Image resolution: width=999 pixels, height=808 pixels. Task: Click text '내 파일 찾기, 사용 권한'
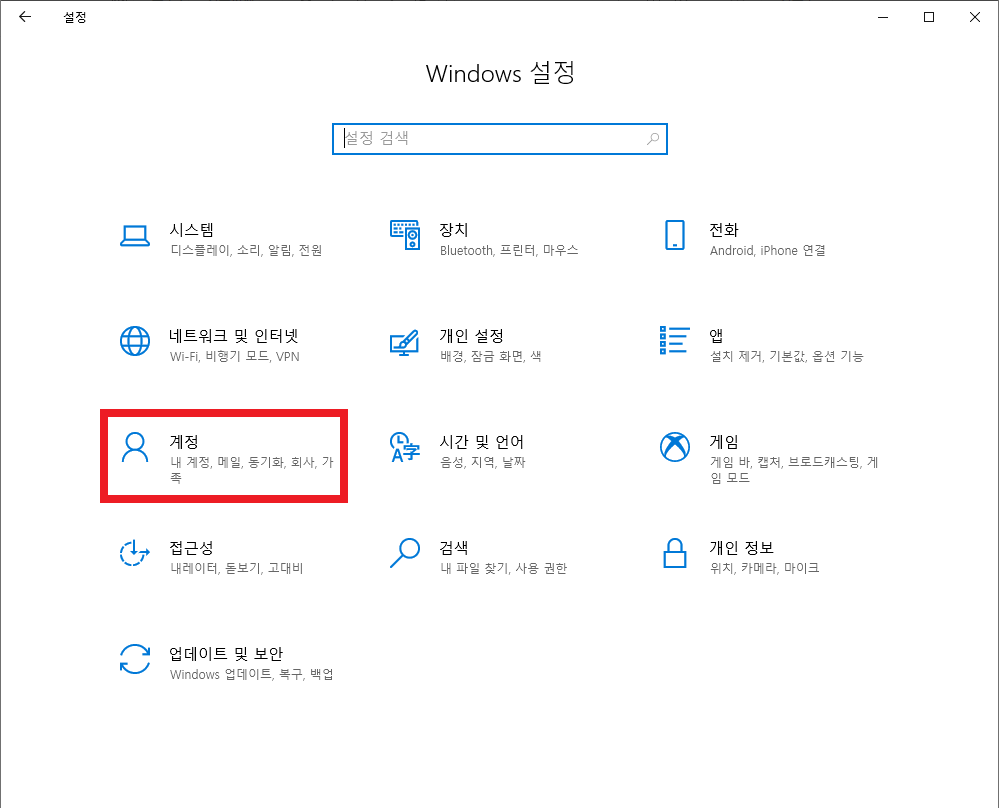[503, 567]
